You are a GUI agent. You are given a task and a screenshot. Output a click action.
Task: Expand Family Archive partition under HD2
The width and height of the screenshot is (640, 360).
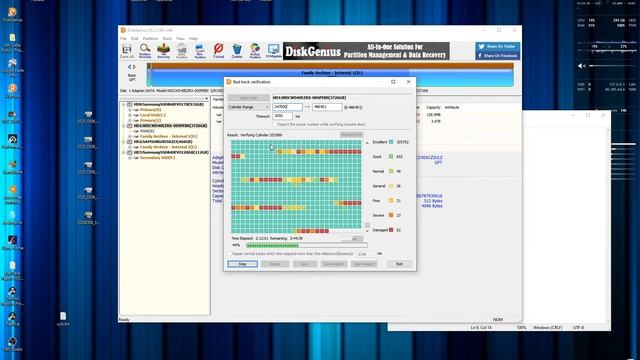click(x=130, y=147)
